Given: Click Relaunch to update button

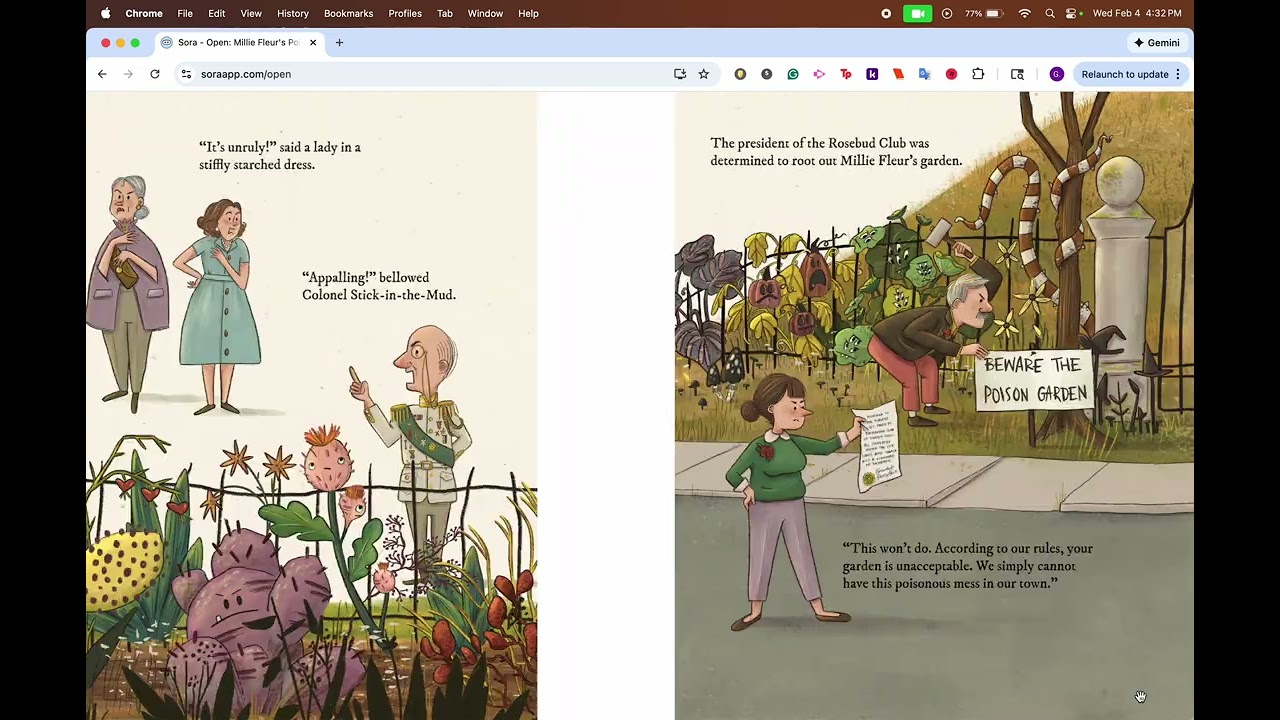Looking at the screenshot, I should pyautogui.click(x=1124, y=74).
